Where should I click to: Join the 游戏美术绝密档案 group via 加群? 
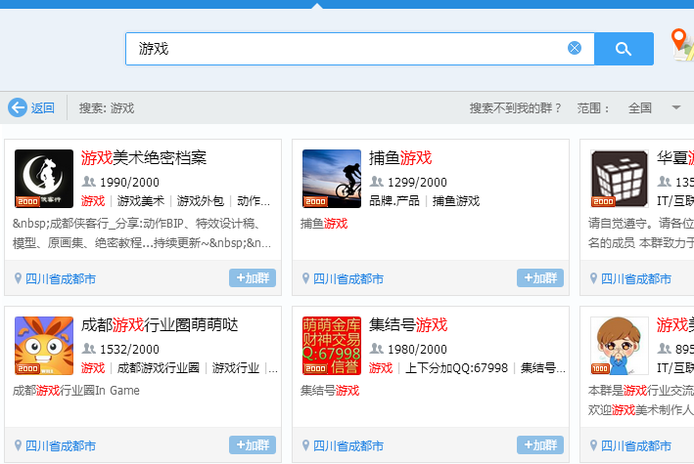(252, 278)
